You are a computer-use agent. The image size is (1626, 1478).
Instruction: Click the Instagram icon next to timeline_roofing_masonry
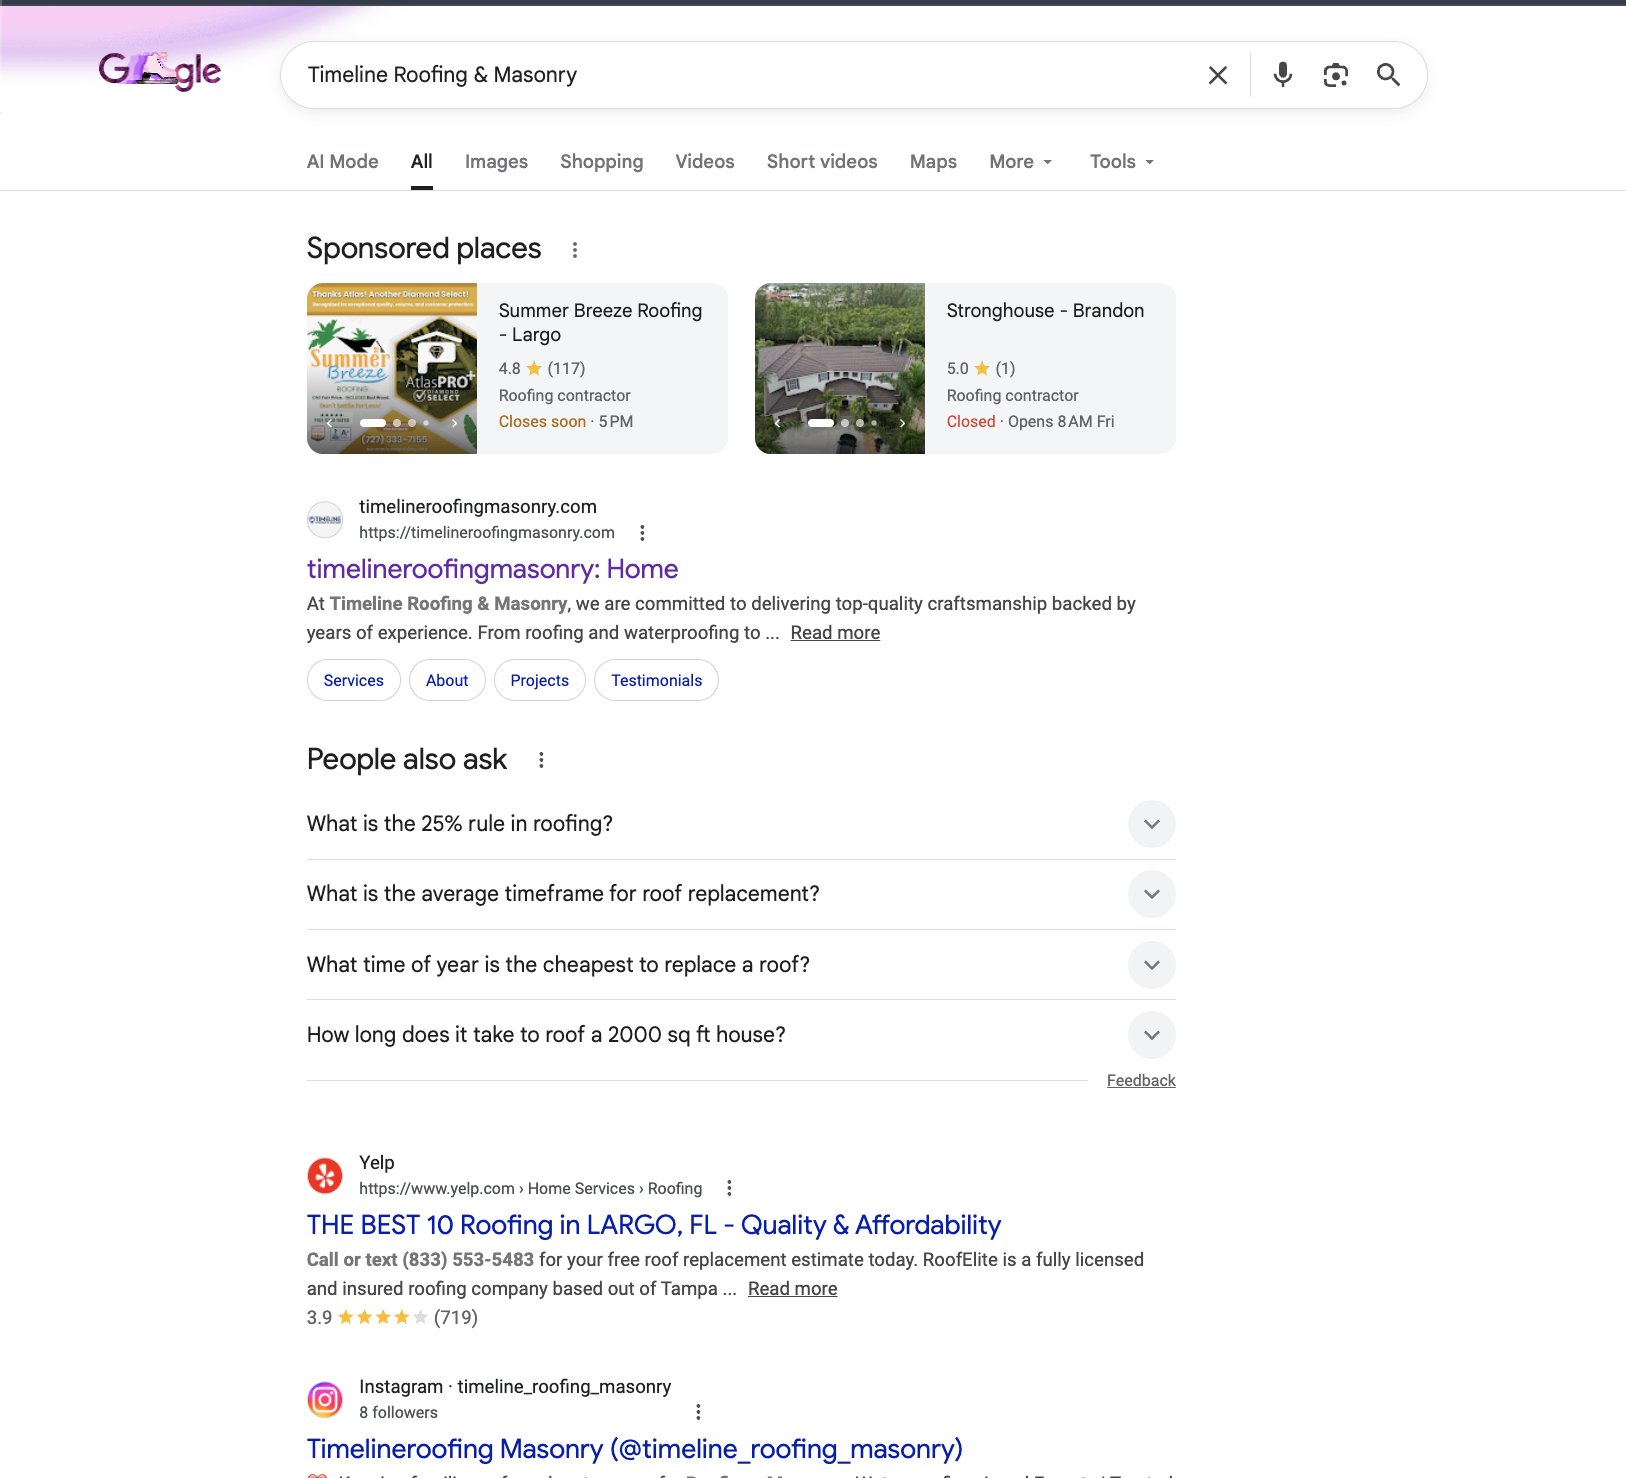point(325,1398)
